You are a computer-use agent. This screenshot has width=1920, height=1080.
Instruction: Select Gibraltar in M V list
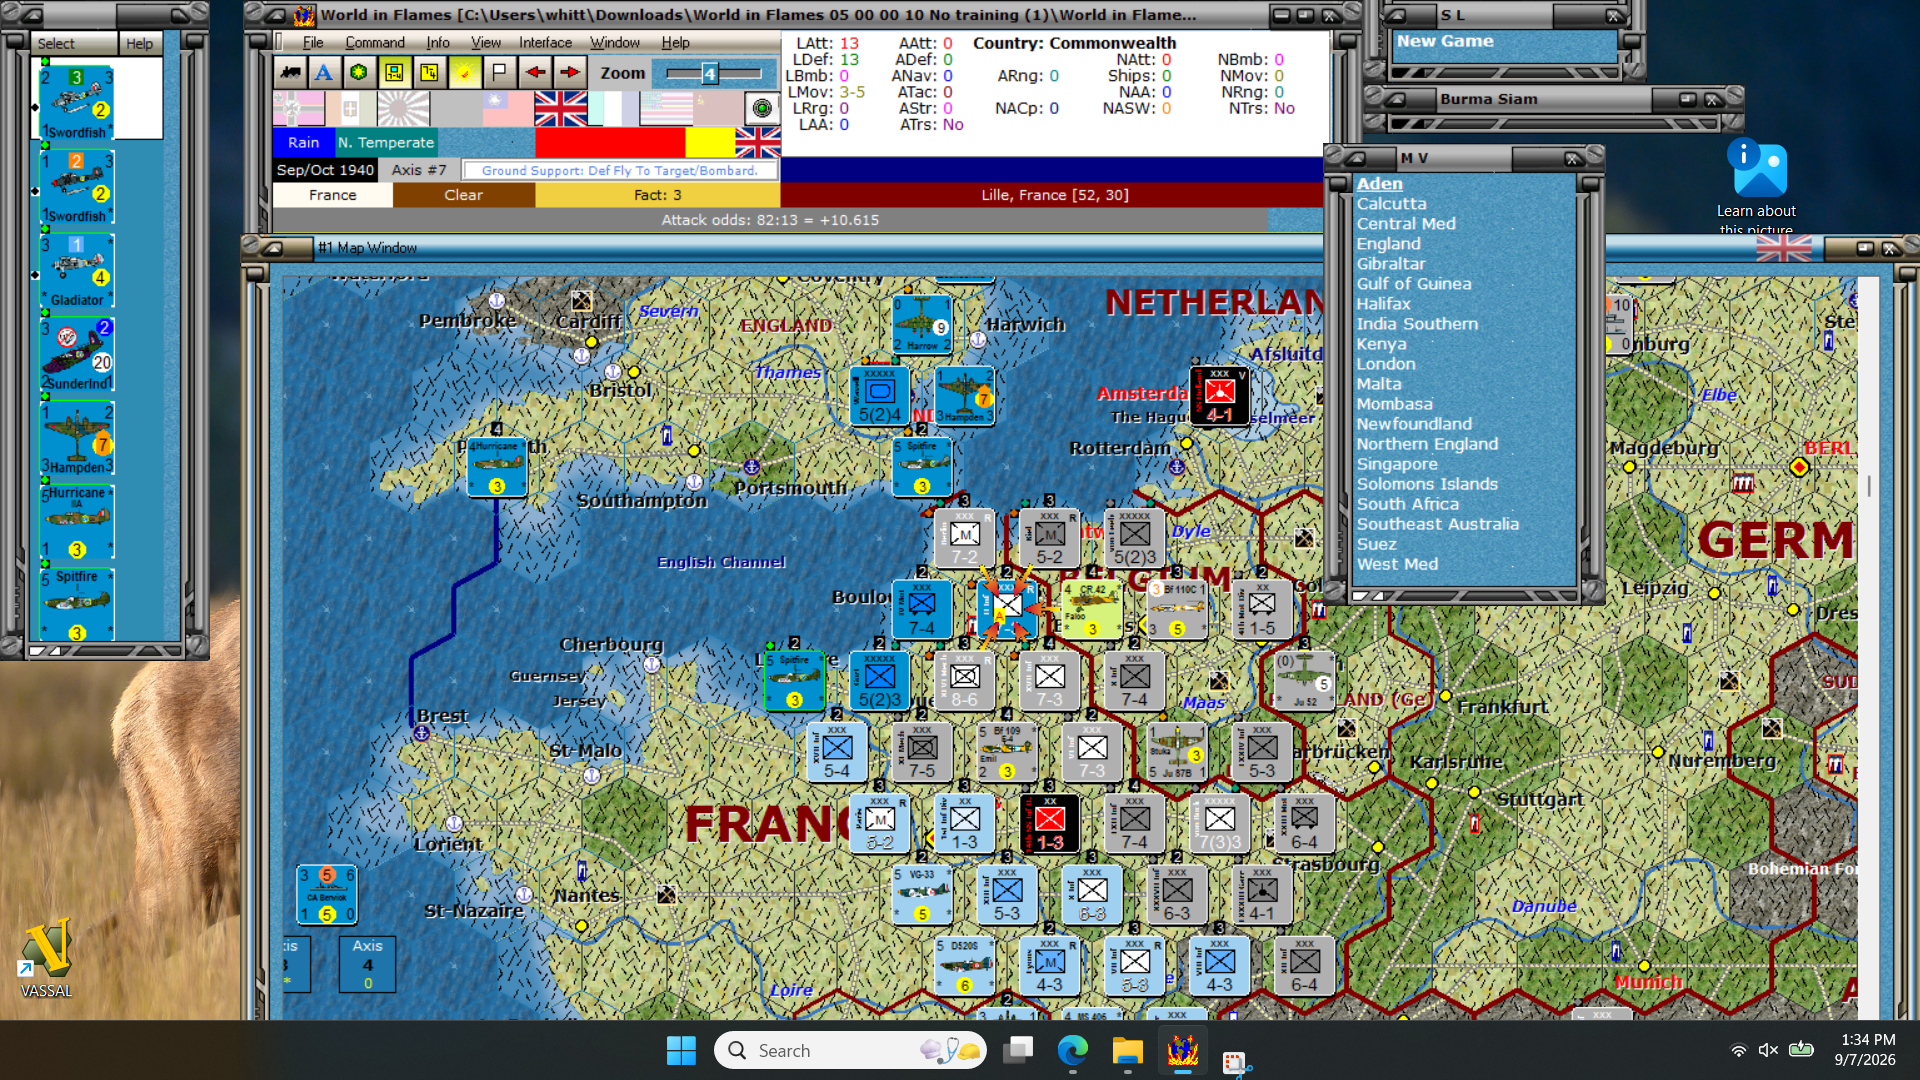1390,263
